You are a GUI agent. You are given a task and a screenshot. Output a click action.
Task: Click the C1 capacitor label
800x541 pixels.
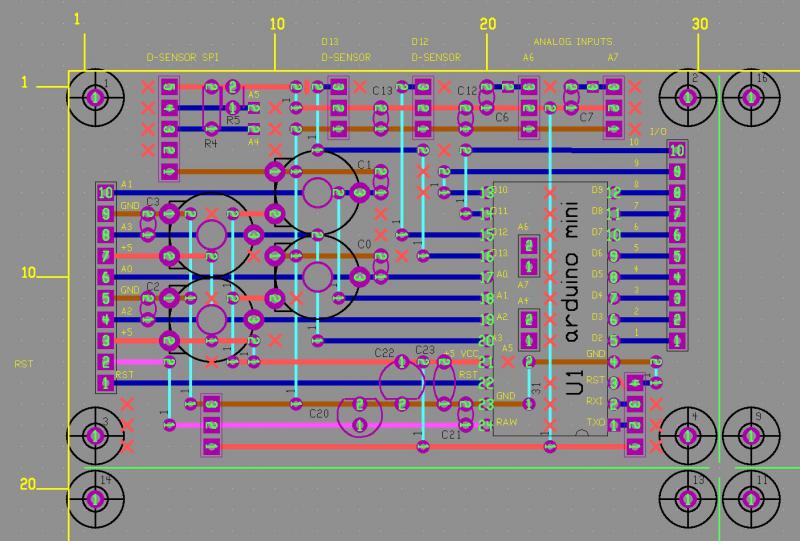click(x=364, y=164)
